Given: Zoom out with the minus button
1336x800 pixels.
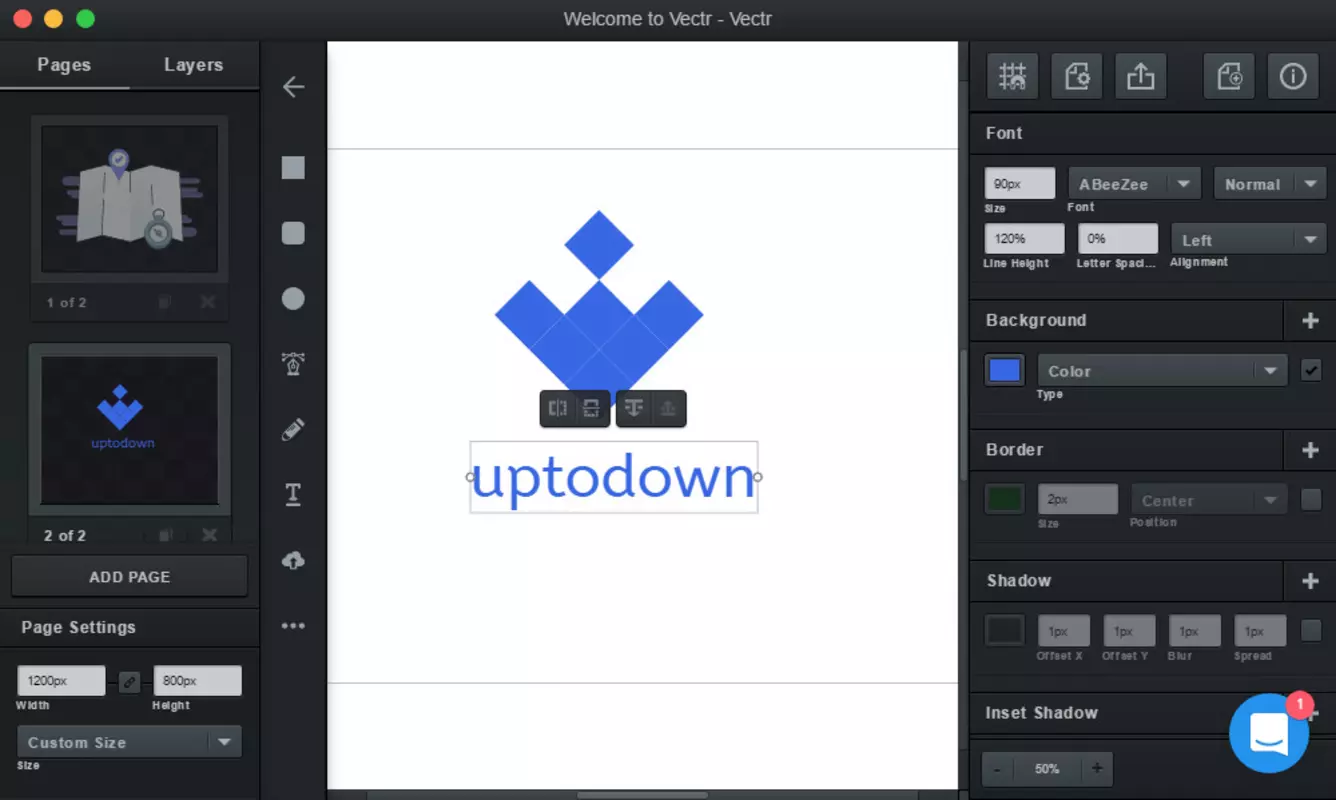Looking at the screenshot, I should click(x=997, y=769).
